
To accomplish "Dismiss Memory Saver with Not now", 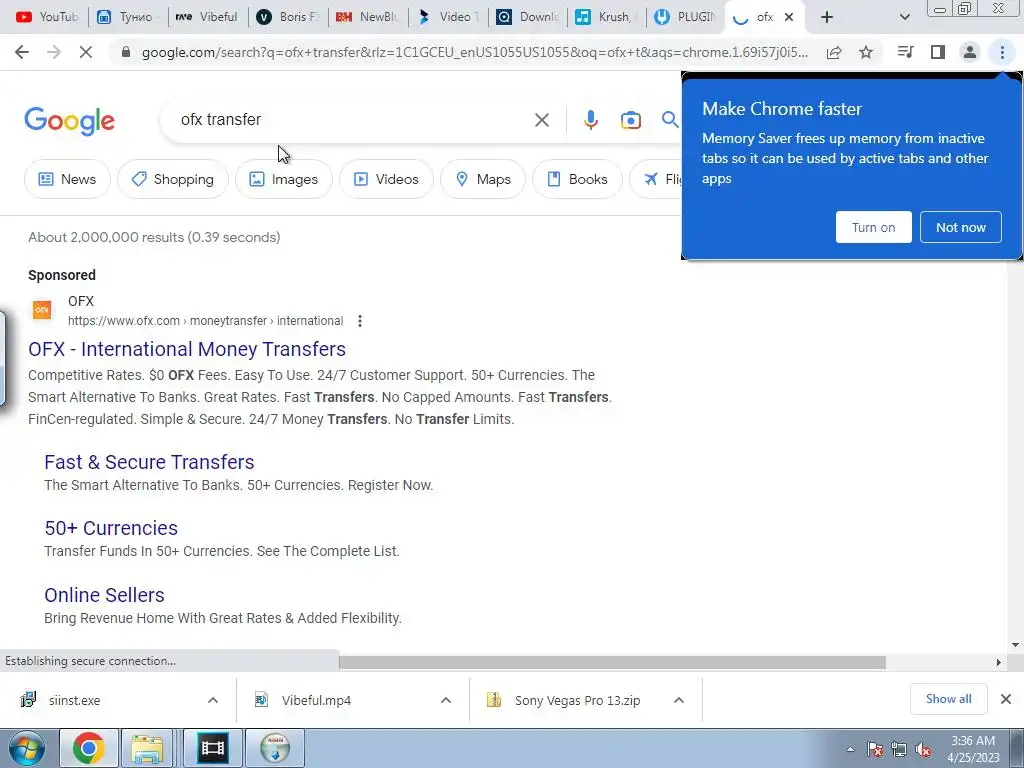I will click(x=961, y=227).
